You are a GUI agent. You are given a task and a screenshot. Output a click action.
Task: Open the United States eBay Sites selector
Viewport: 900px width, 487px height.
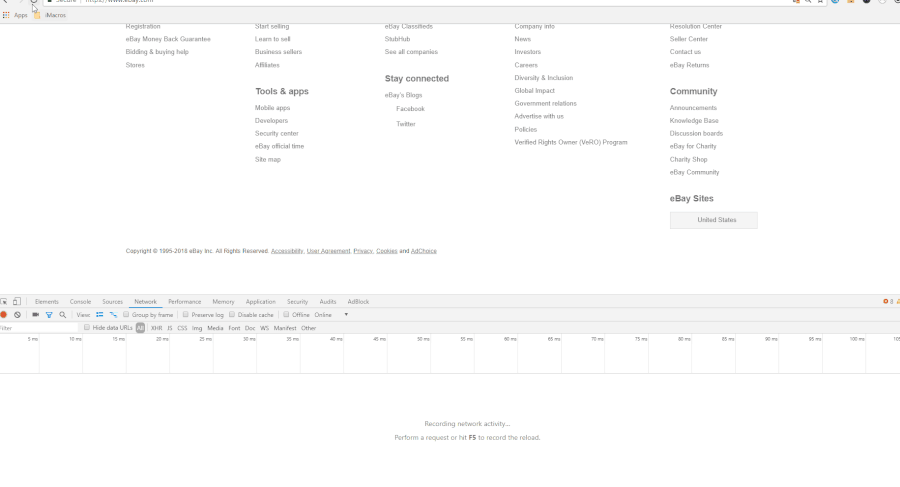tap(713, 220)
